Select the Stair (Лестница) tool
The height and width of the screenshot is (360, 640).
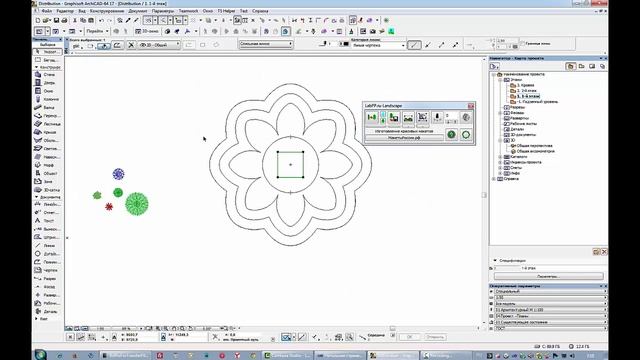tap(47, 124)
